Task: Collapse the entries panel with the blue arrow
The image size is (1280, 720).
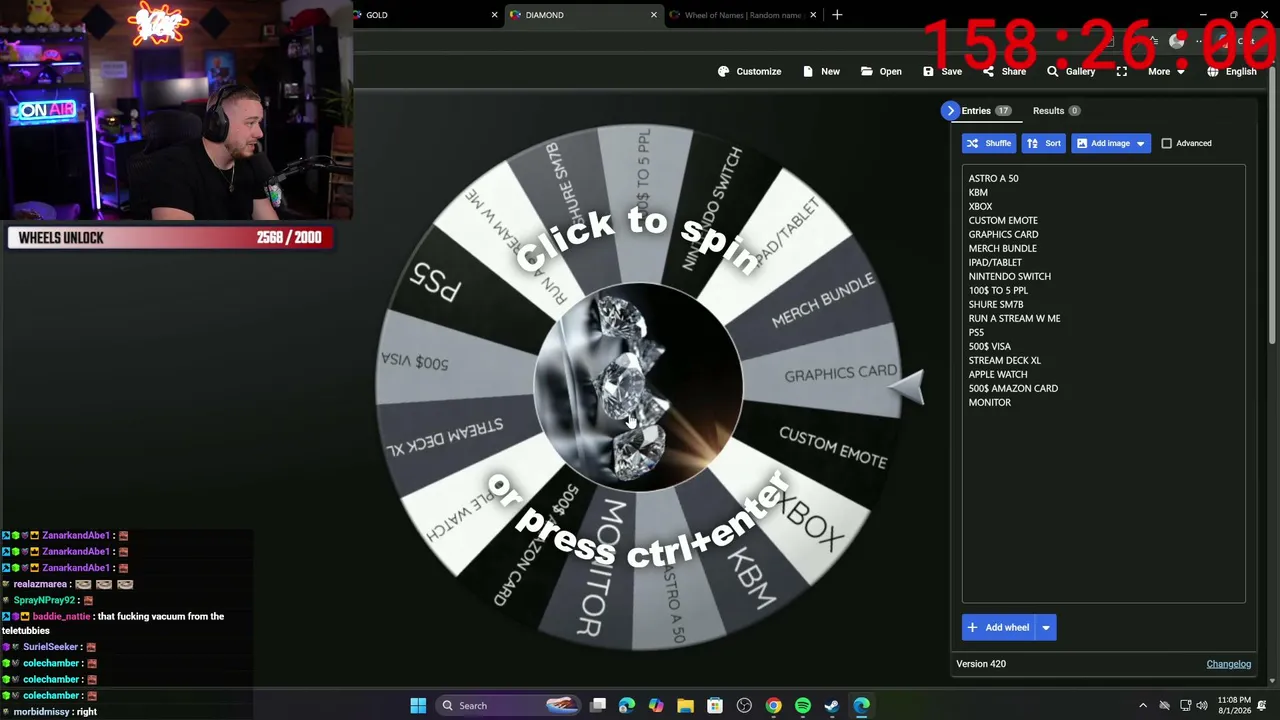Action: click(950, 111)
